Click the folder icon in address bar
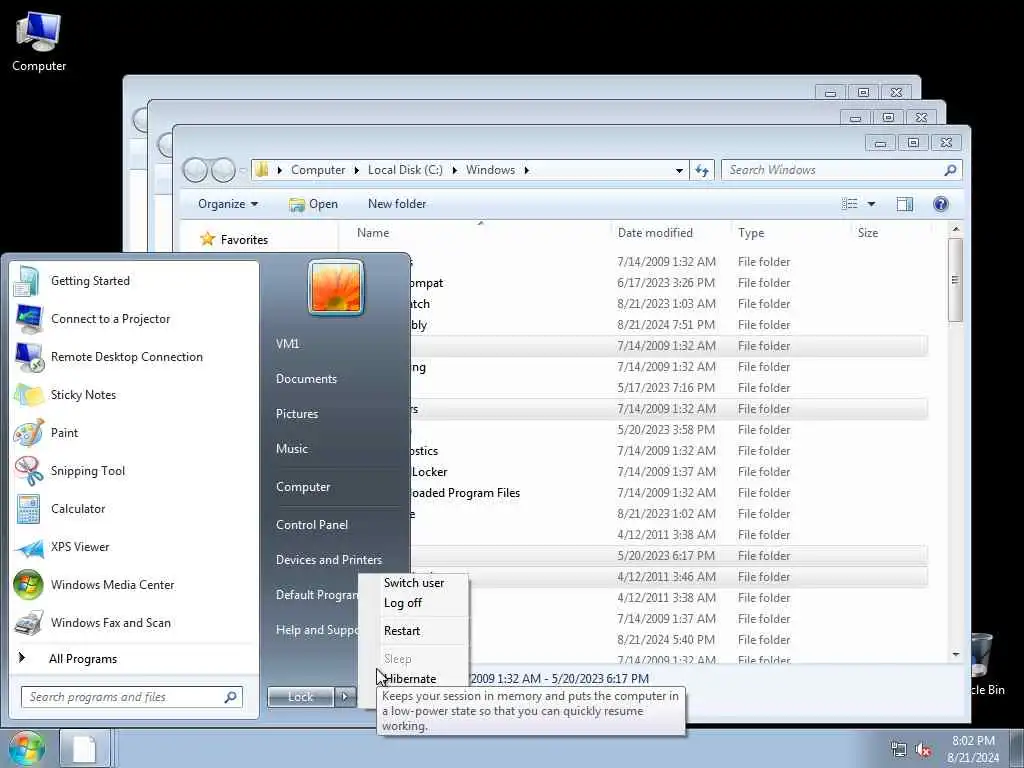This screenshot has width=1024, height=768. click(x=261, y=170)
